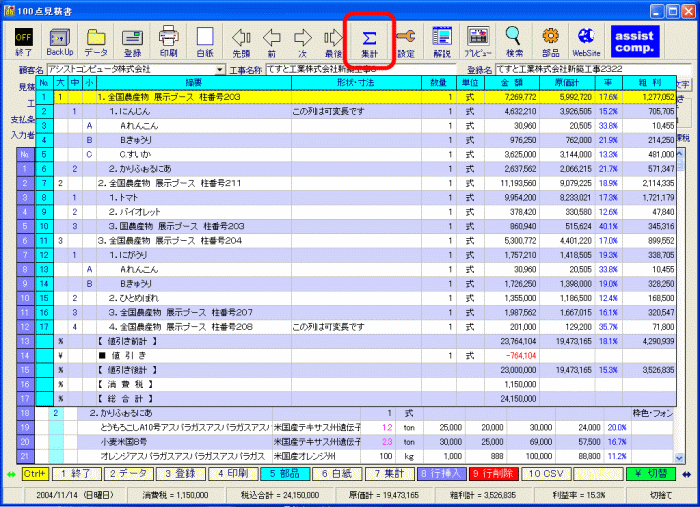Click the 7 集計 function button
Viewport: 700px width, 507px height.
coord(389,474)
